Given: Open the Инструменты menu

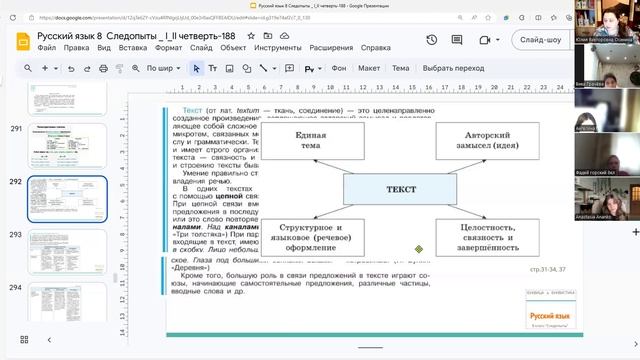Looking at the screenshot, I should coord(278,48).
